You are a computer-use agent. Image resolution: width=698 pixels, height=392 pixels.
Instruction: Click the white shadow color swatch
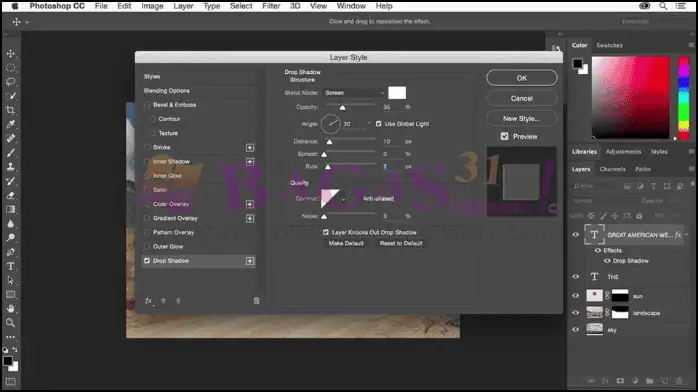[397, 93]
